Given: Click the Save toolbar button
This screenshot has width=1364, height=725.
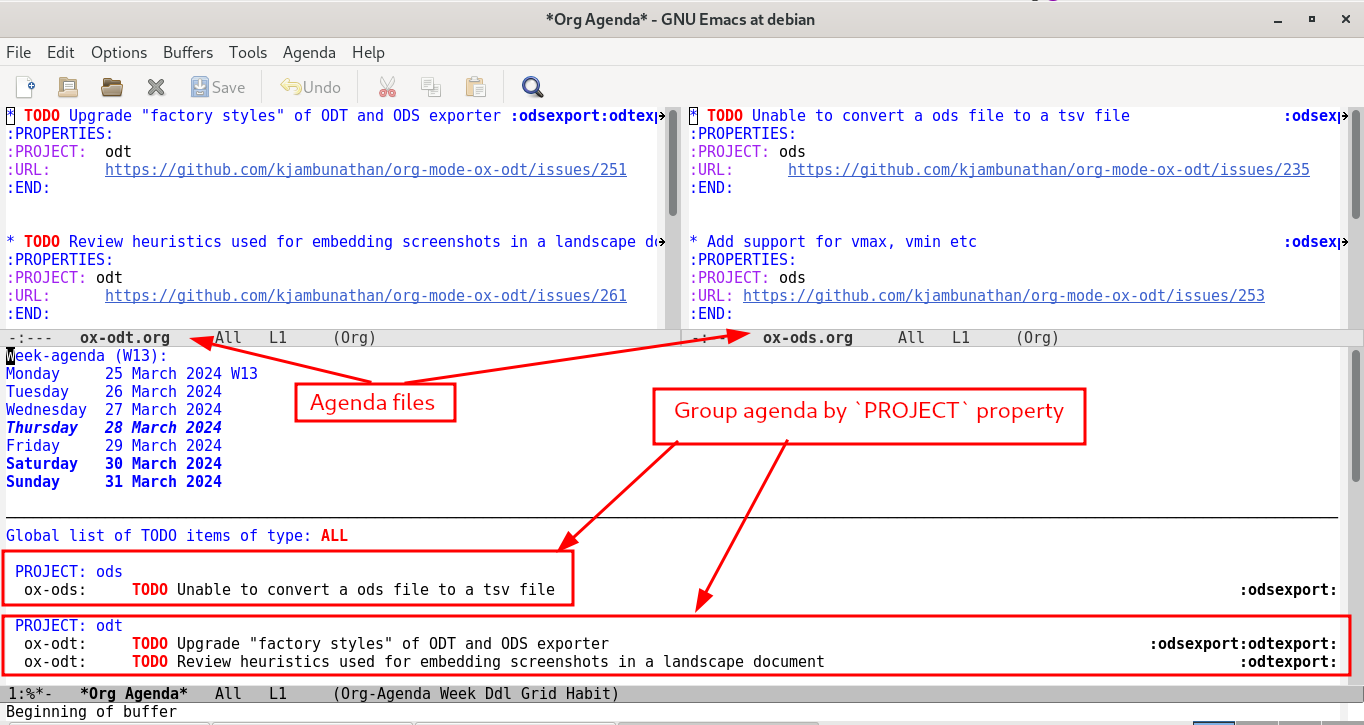Looking at the screenshot, I should click(218, 87).
